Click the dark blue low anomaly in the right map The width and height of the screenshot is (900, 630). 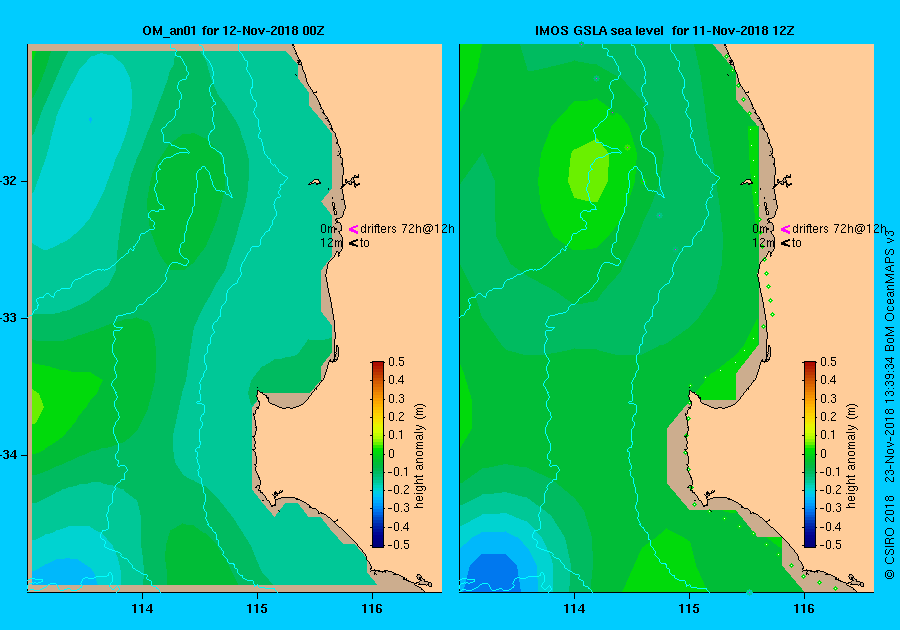point(495,573)
